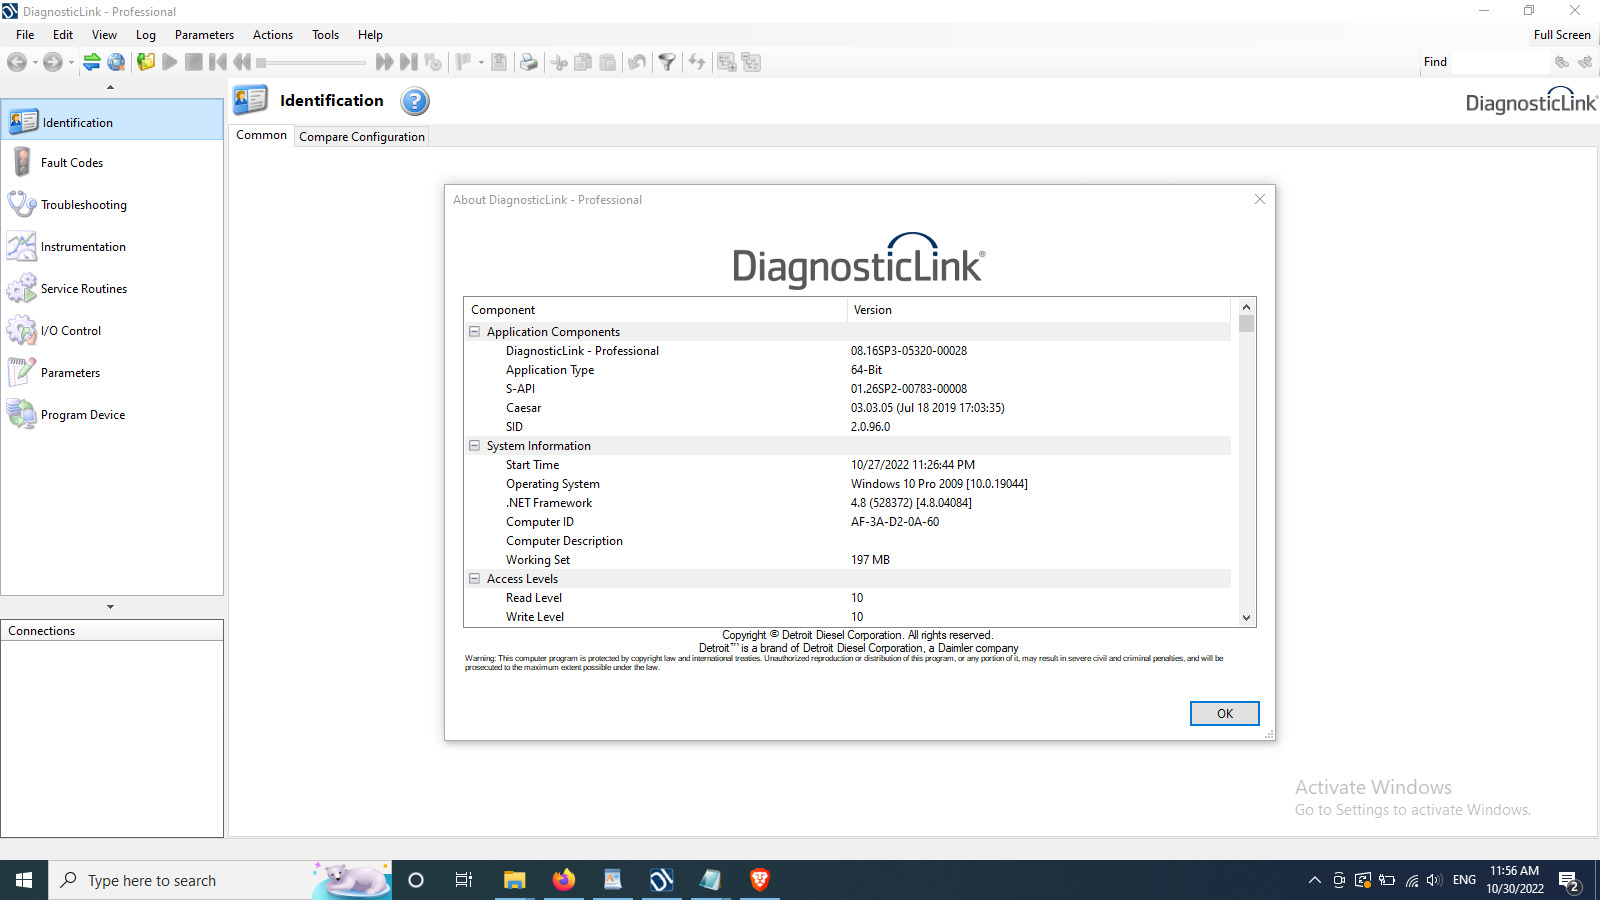Click the green connect arrows toolbar icon

[x=91, y=62]
